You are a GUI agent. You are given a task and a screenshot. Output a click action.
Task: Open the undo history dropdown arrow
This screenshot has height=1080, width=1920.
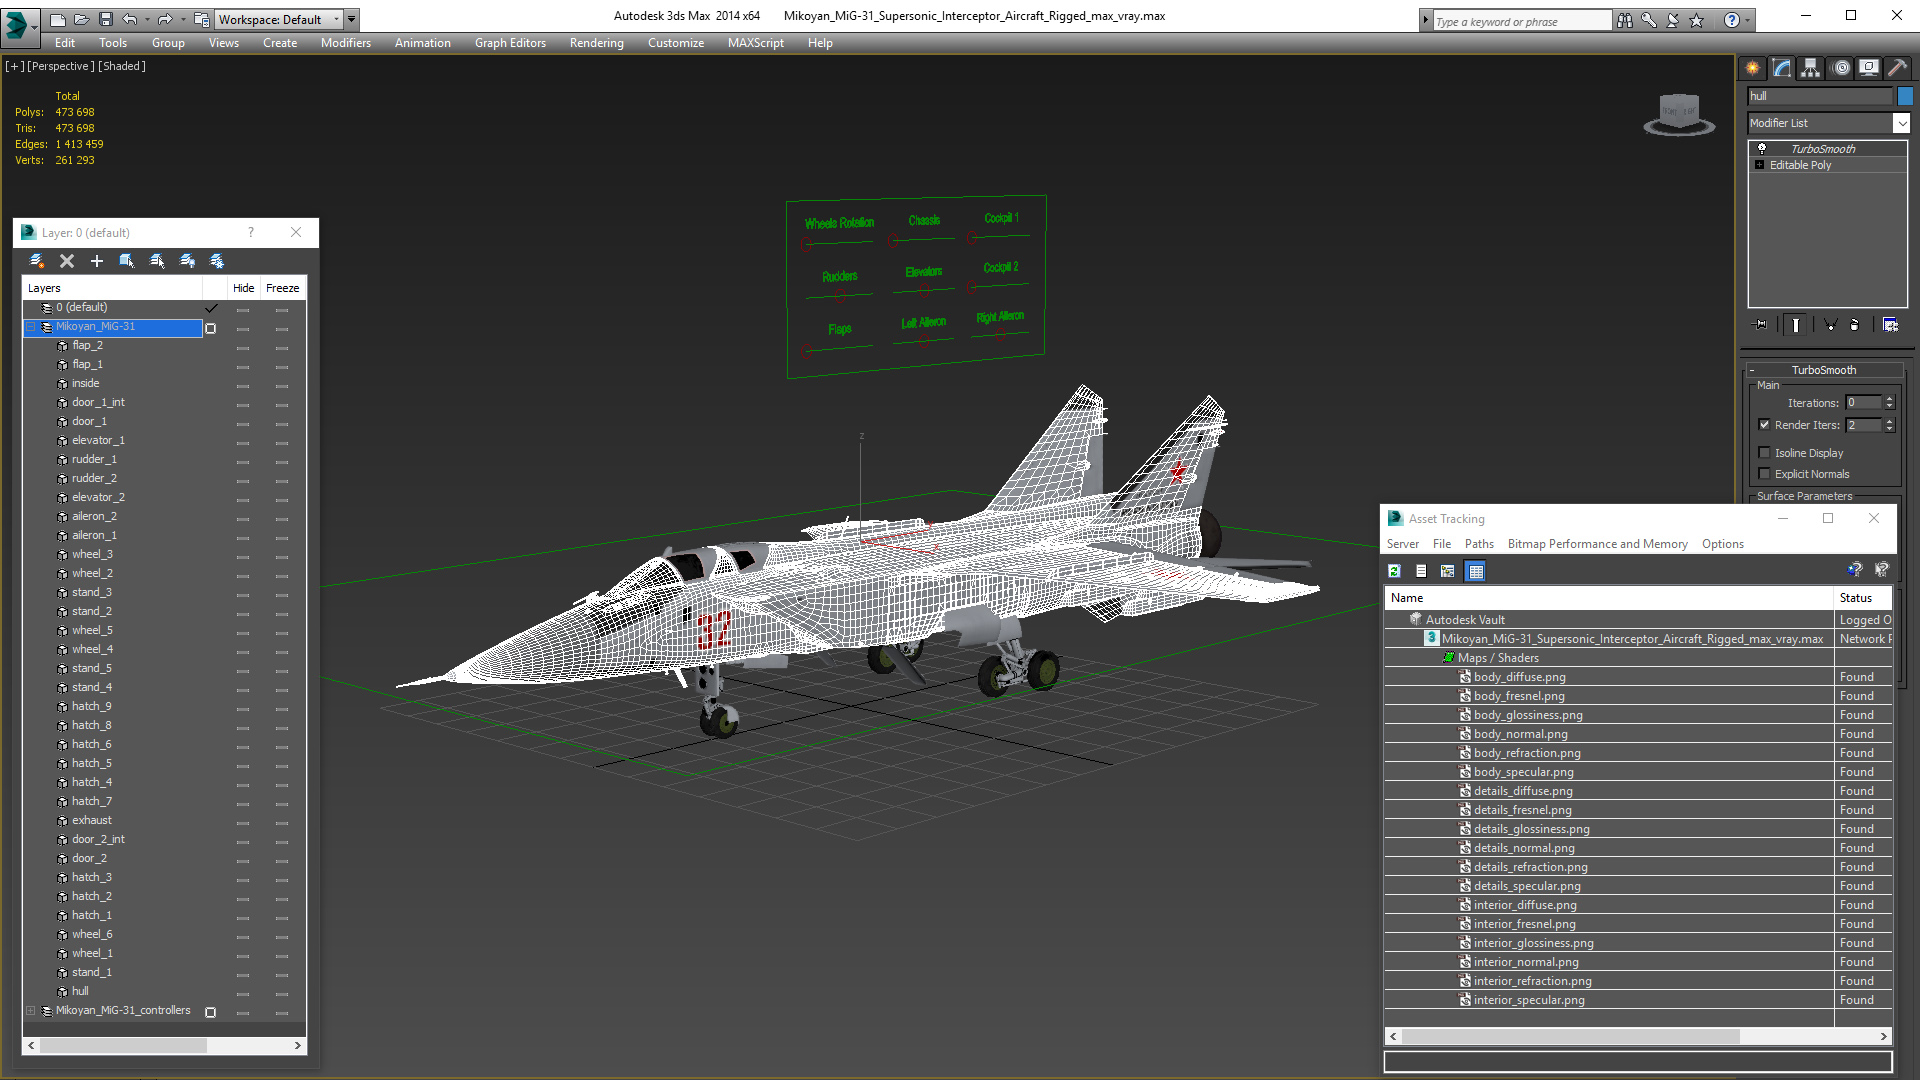pos(147,19)
